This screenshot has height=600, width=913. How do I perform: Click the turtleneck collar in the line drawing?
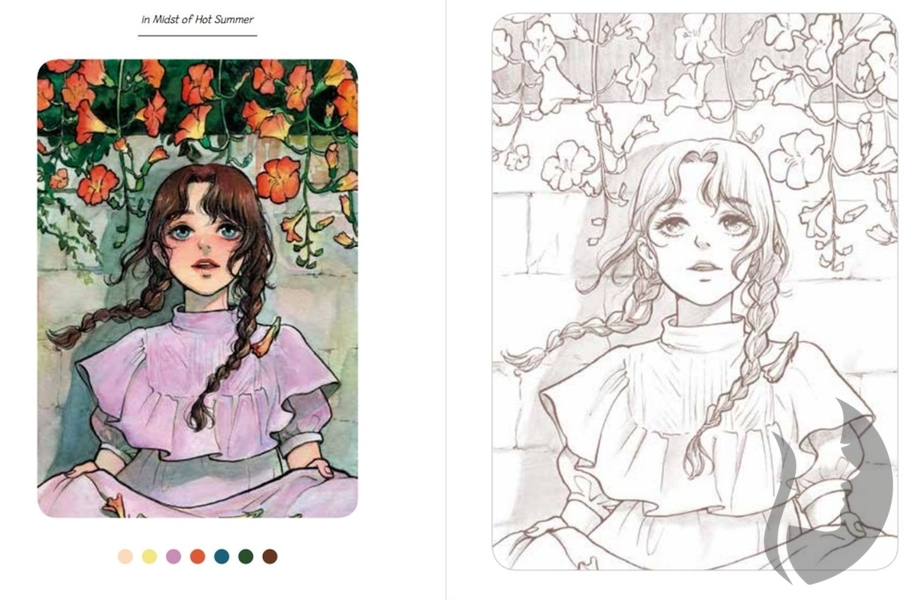point(703,333)
